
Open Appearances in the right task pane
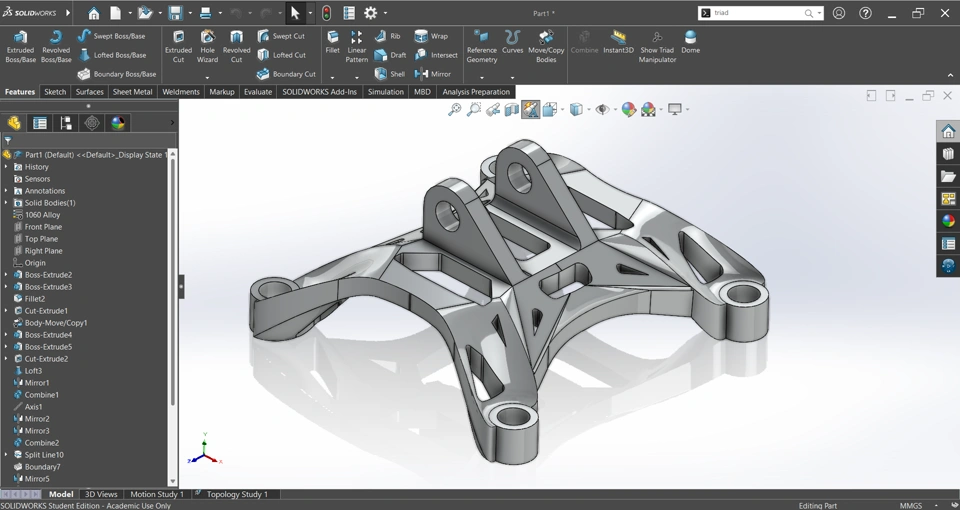point(948,221)
